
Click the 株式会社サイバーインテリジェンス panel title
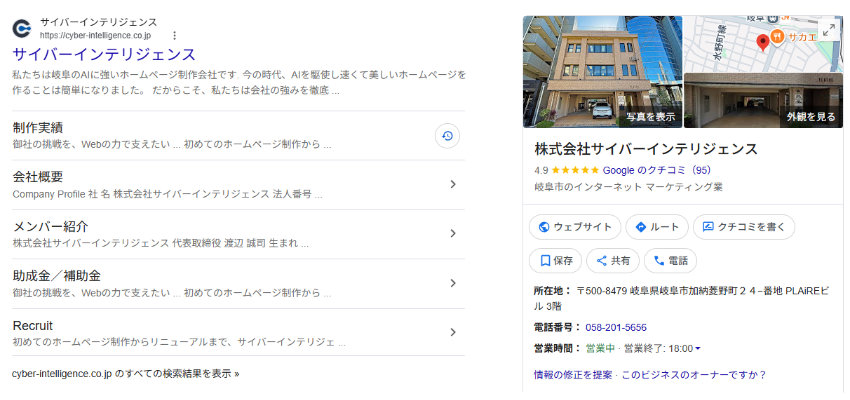click(646, 149)
